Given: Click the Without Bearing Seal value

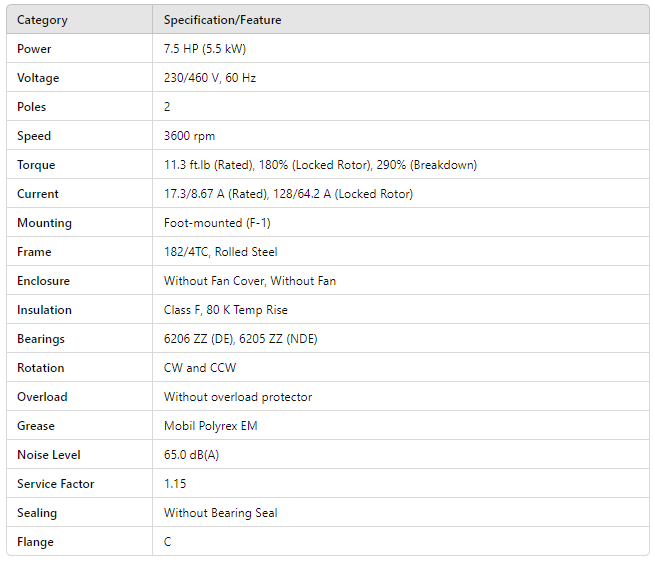Looking at the screenshot, I should tap(220, 513).
